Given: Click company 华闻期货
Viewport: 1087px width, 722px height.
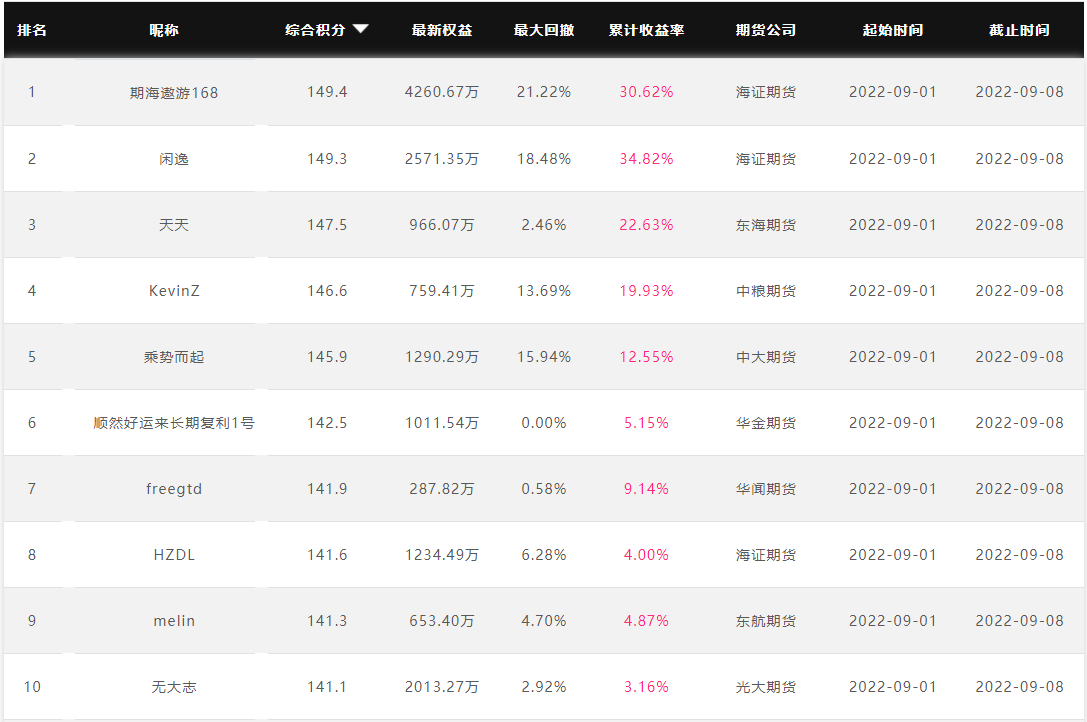Looking at the screenshot, I should 765,488.
